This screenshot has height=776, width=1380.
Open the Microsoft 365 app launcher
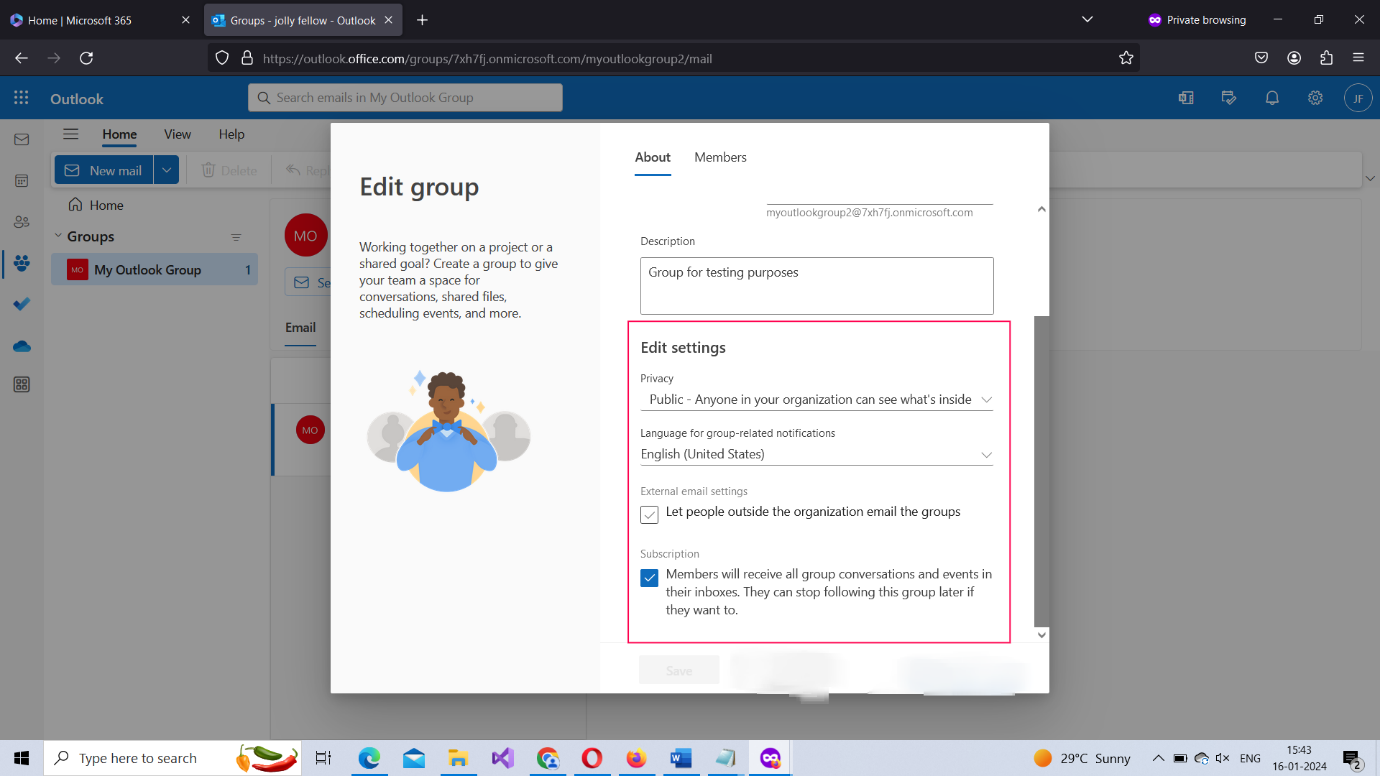click(21, 98)
